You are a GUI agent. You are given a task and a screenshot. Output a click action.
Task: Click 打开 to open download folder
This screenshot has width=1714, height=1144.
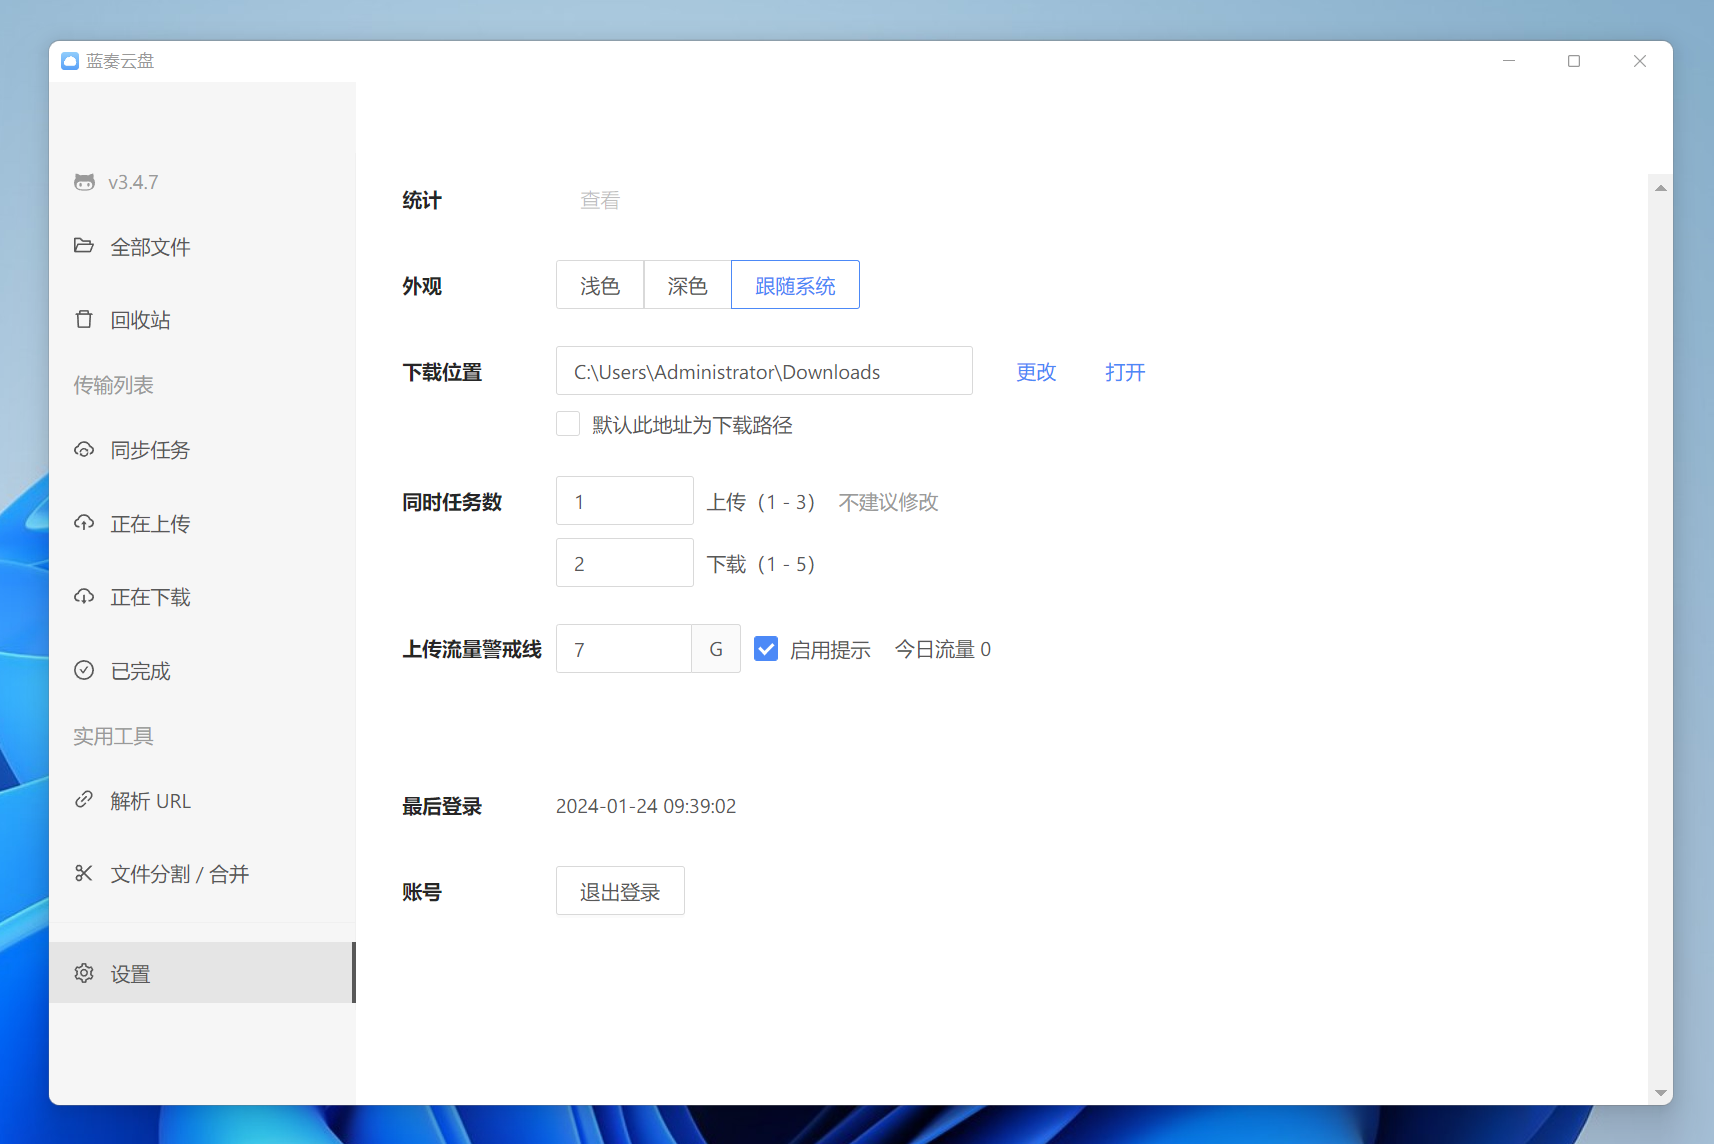click(1125, 372)
